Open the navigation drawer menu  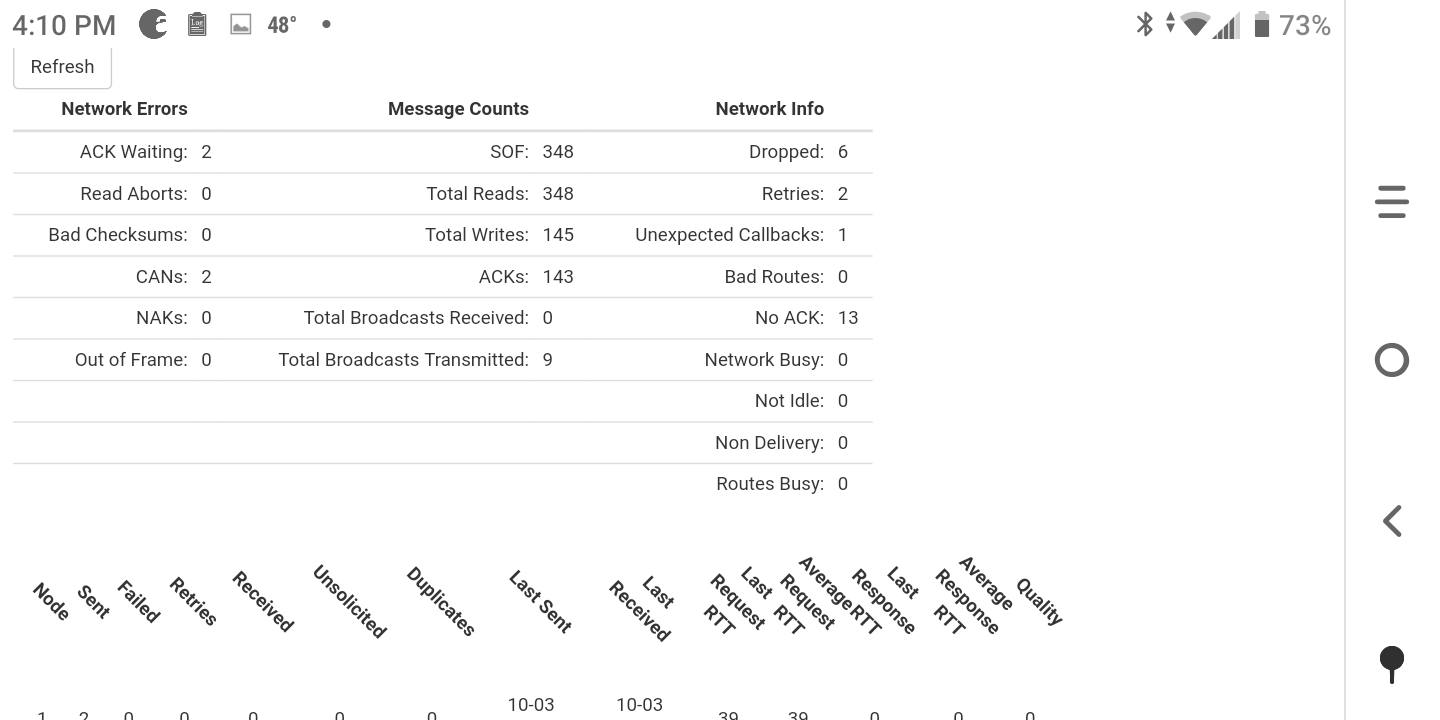[1391, 201]
